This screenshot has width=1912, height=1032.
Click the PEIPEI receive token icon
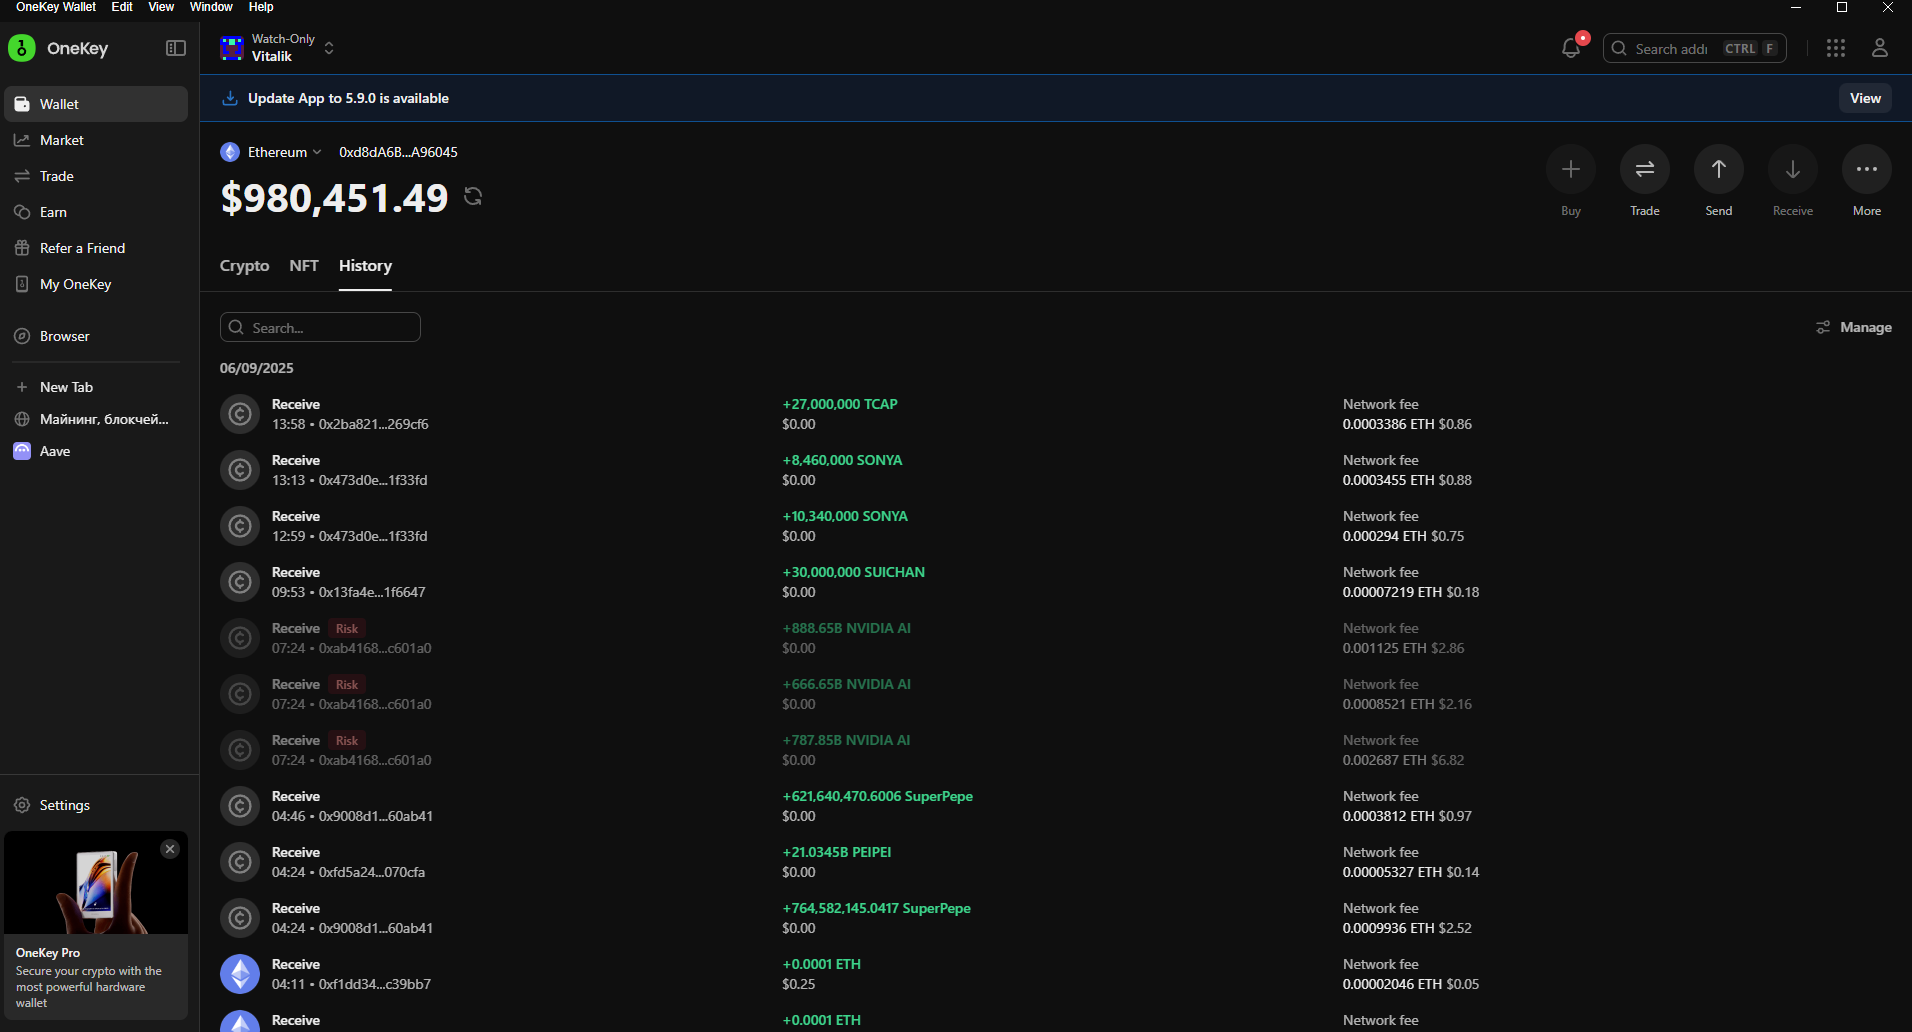pyautogui.click(x=240, y=862)
